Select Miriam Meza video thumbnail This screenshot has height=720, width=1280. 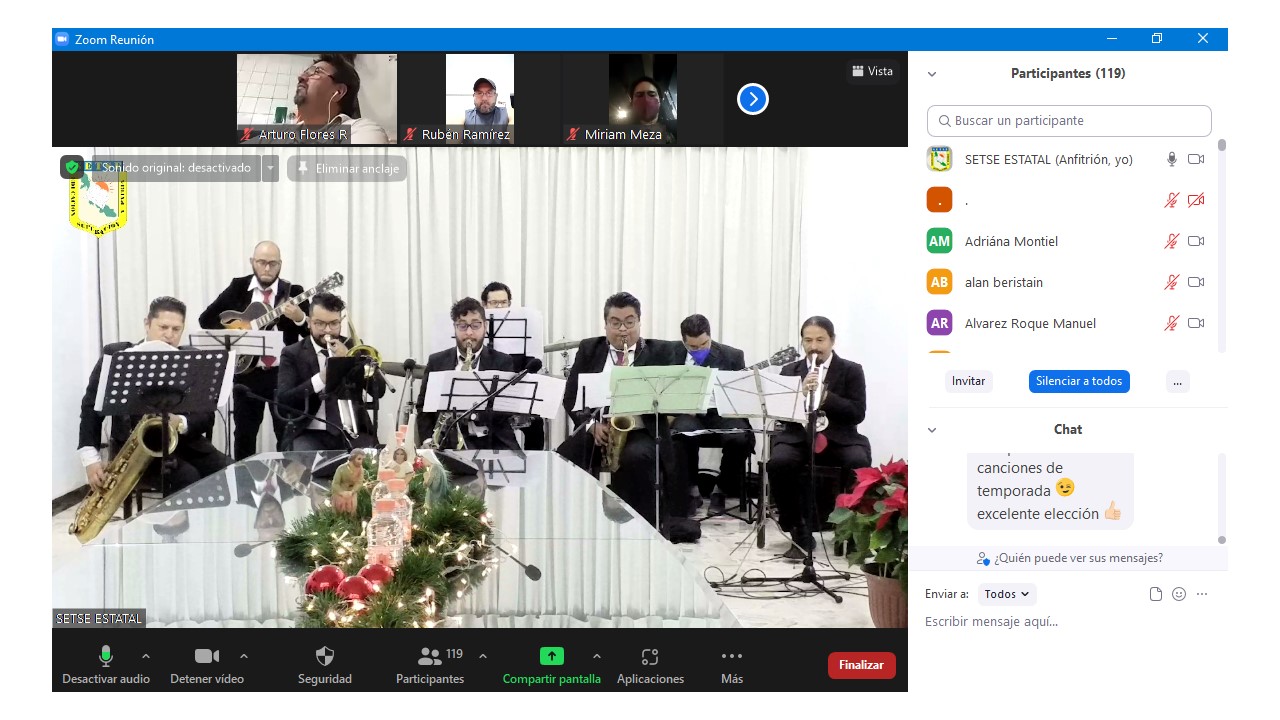643,99
